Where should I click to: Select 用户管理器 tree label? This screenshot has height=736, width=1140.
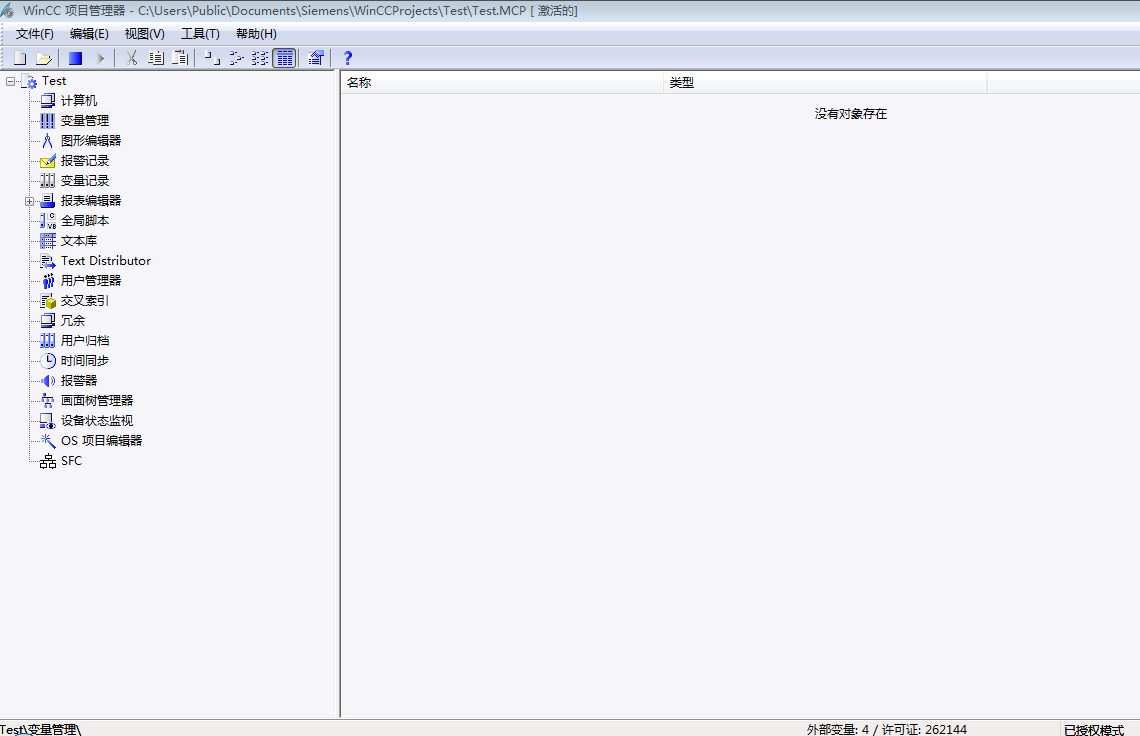pyautogui.click(x=91, y=281)
